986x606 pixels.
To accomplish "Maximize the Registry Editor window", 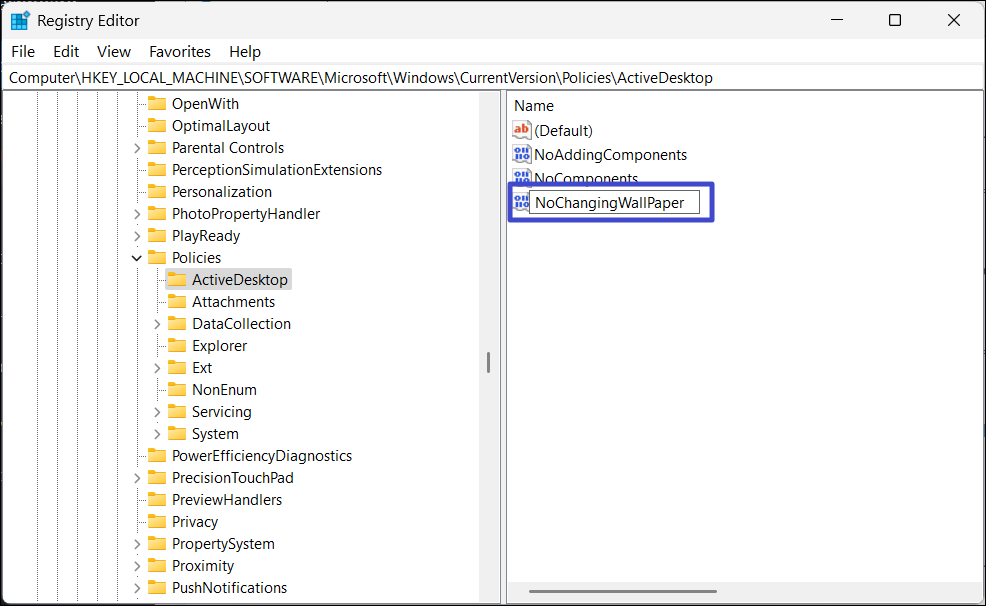I will [x=895, y=20].
